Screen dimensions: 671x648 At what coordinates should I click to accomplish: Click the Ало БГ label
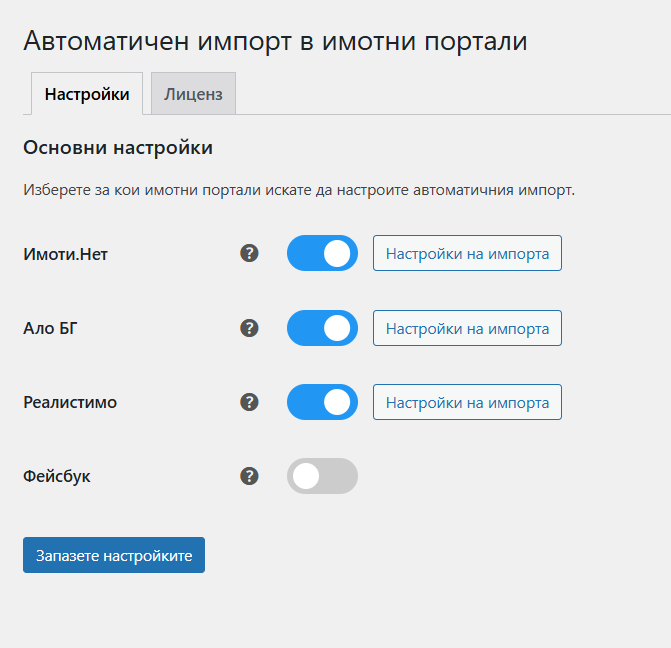pos(50,328)
